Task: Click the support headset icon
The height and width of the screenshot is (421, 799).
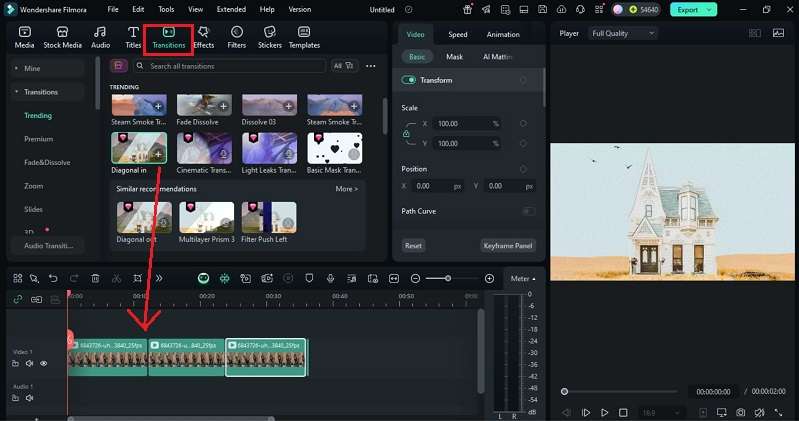Action: pyautogui.click(x=580, y=9)
